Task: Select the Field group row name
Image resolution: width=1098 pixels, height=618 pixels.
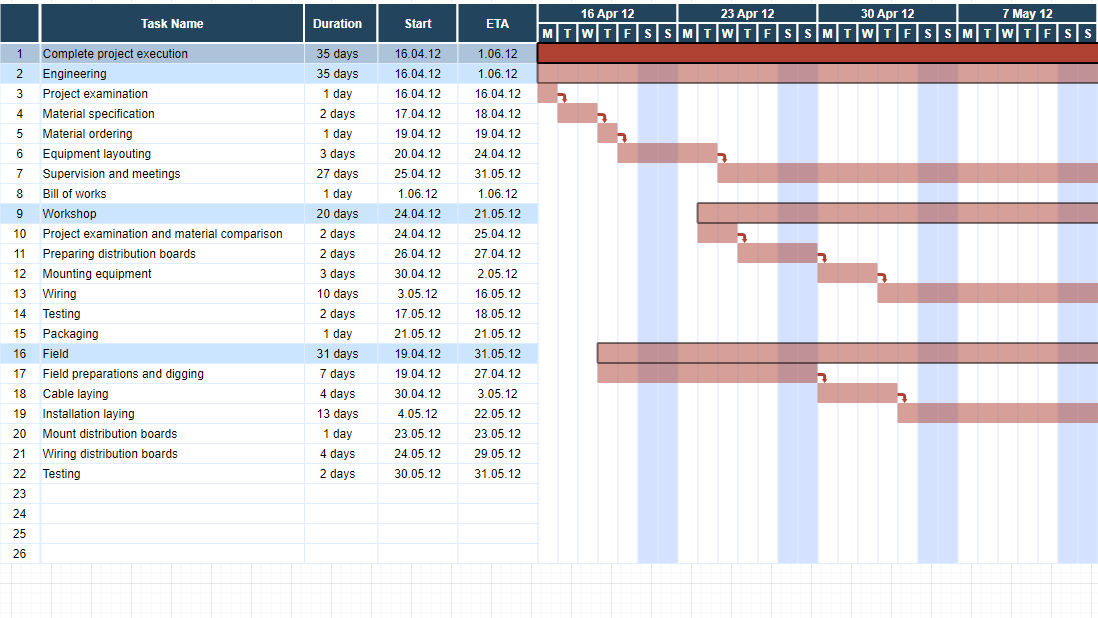Action: pos(56,354)
